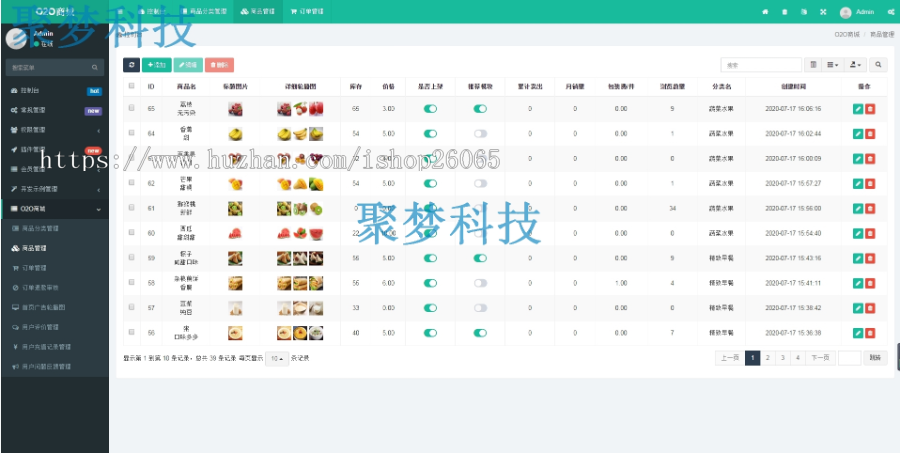Open the dashboard item with hot badge
This screenshot has height=453, width=900.
coord(55,91)
